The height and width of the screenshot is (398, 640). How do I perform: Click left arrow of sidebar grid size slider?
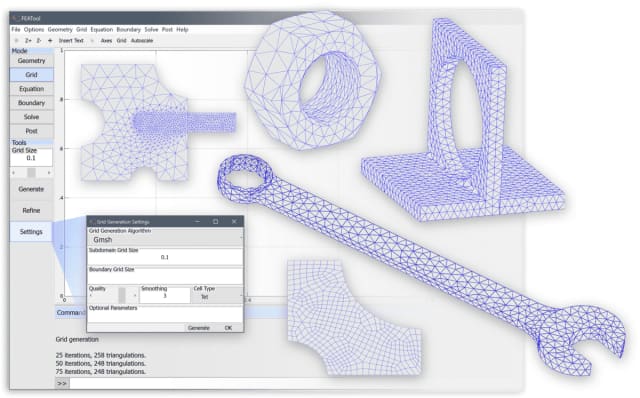(14, 173)
